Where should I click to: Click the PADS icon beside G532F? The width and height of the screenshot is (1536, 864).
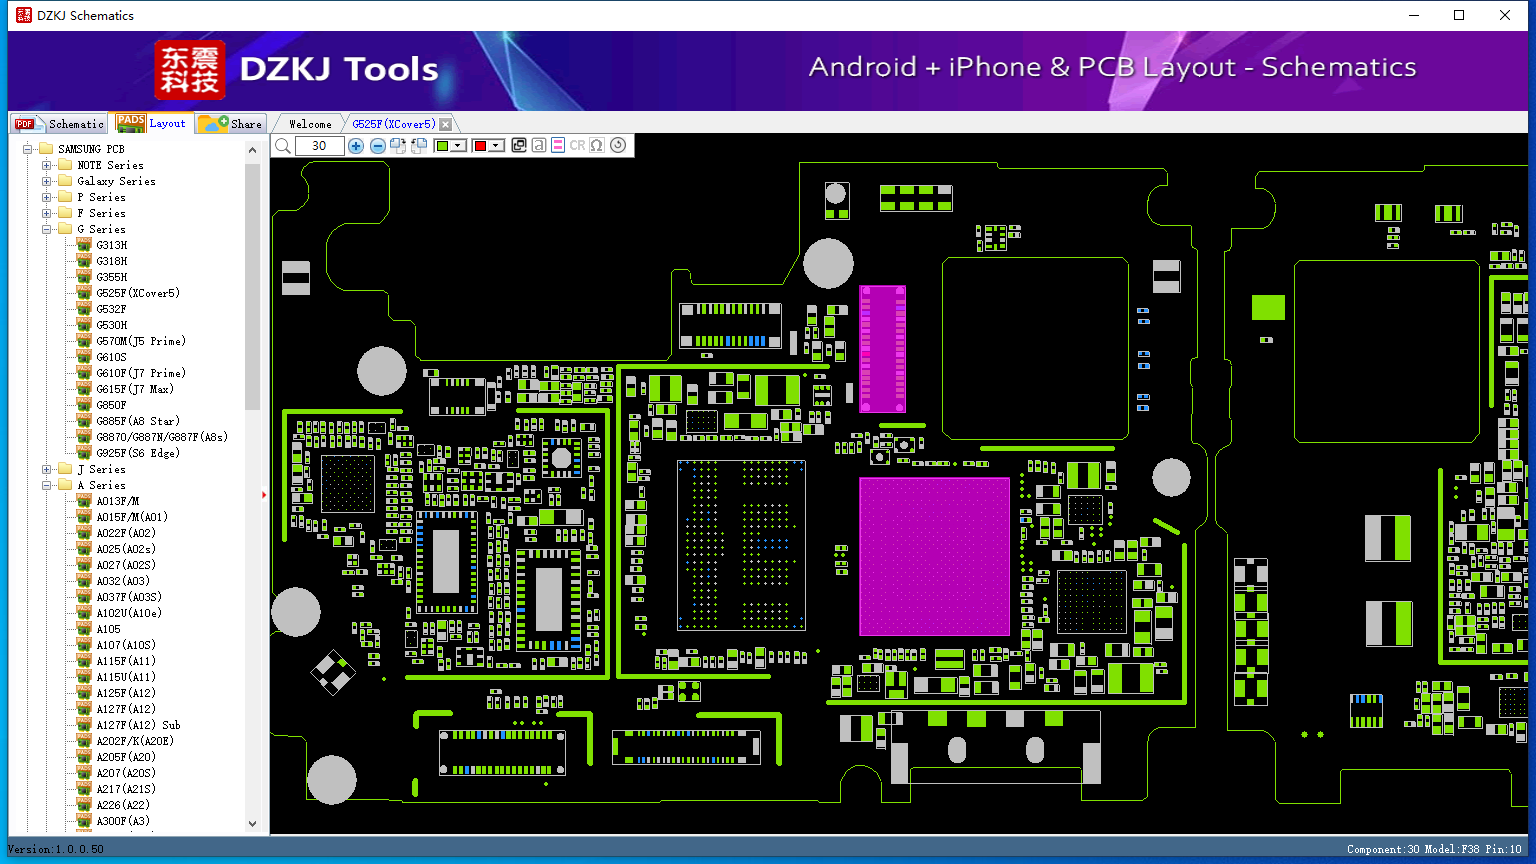[84, 309]
